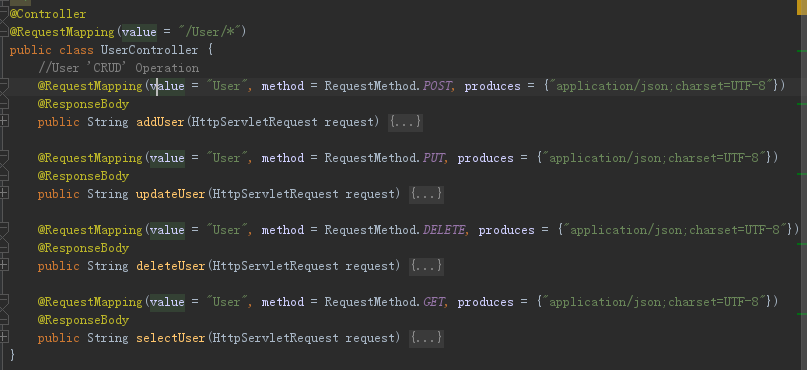The image size is (807, 370).
Task: Expand the folded {...} body of selectUser
Action: click(426, 338)
